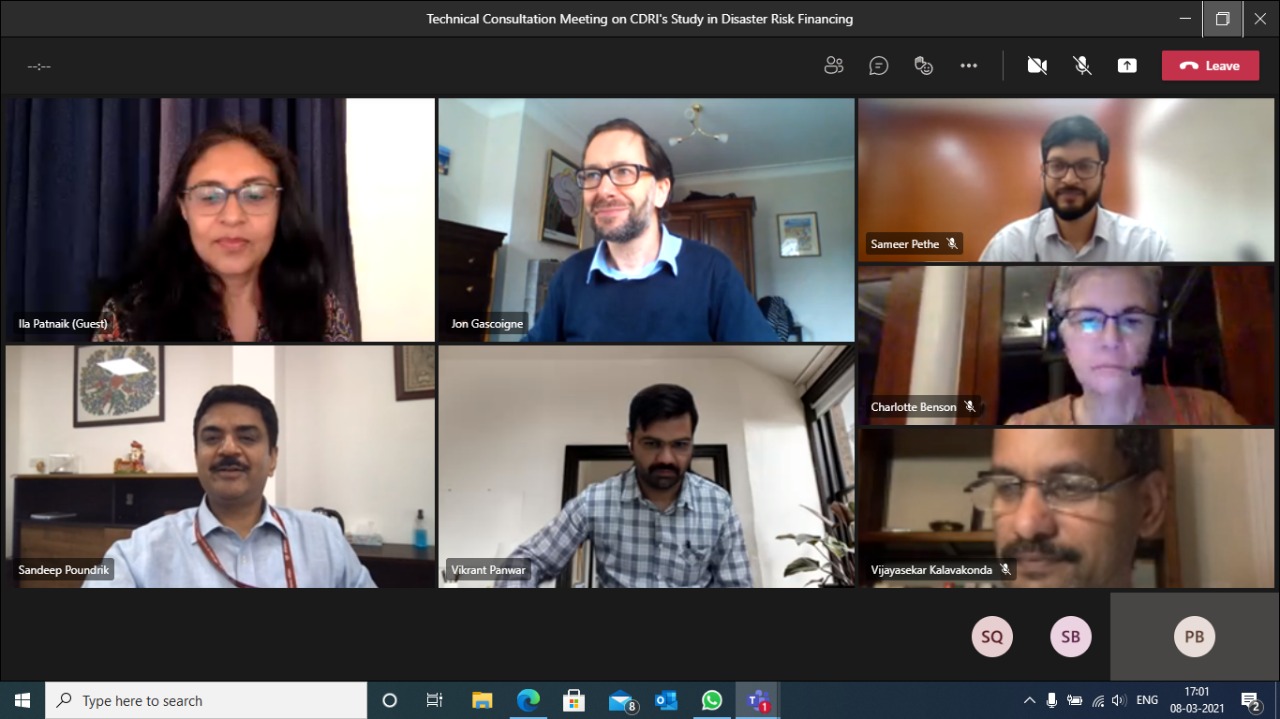Select Ila Patnaik (Guest) video tile

tap(218, 220)
